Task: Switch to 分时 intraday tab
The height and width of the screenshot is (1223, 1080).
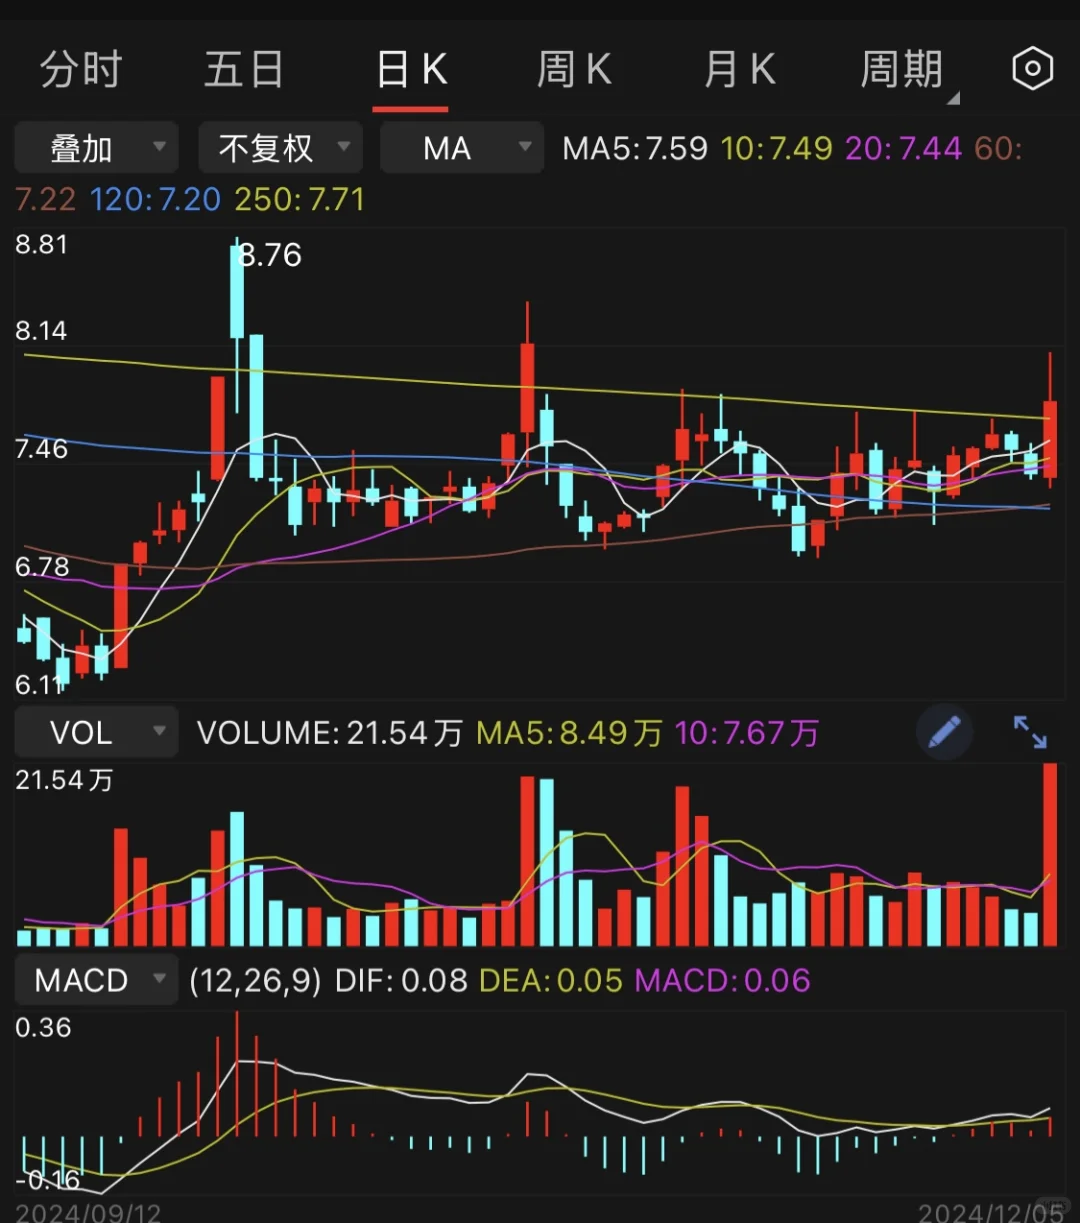Action: click(81, 70)
